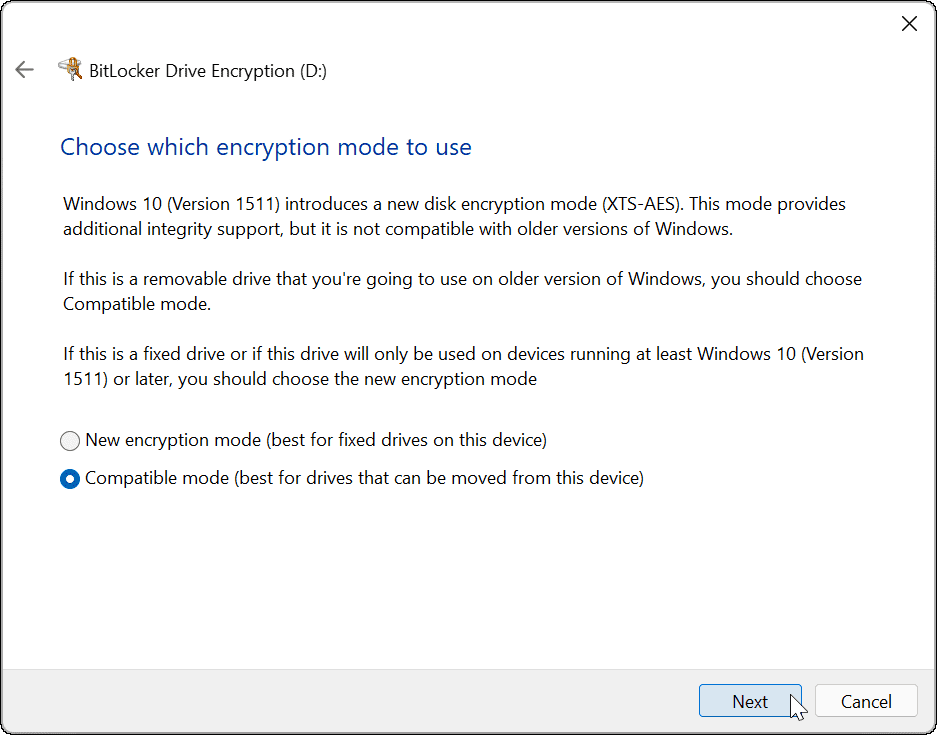
Task: Select the New encryption mode radio button
Action: pyautogui.click(x=70, y=440)
